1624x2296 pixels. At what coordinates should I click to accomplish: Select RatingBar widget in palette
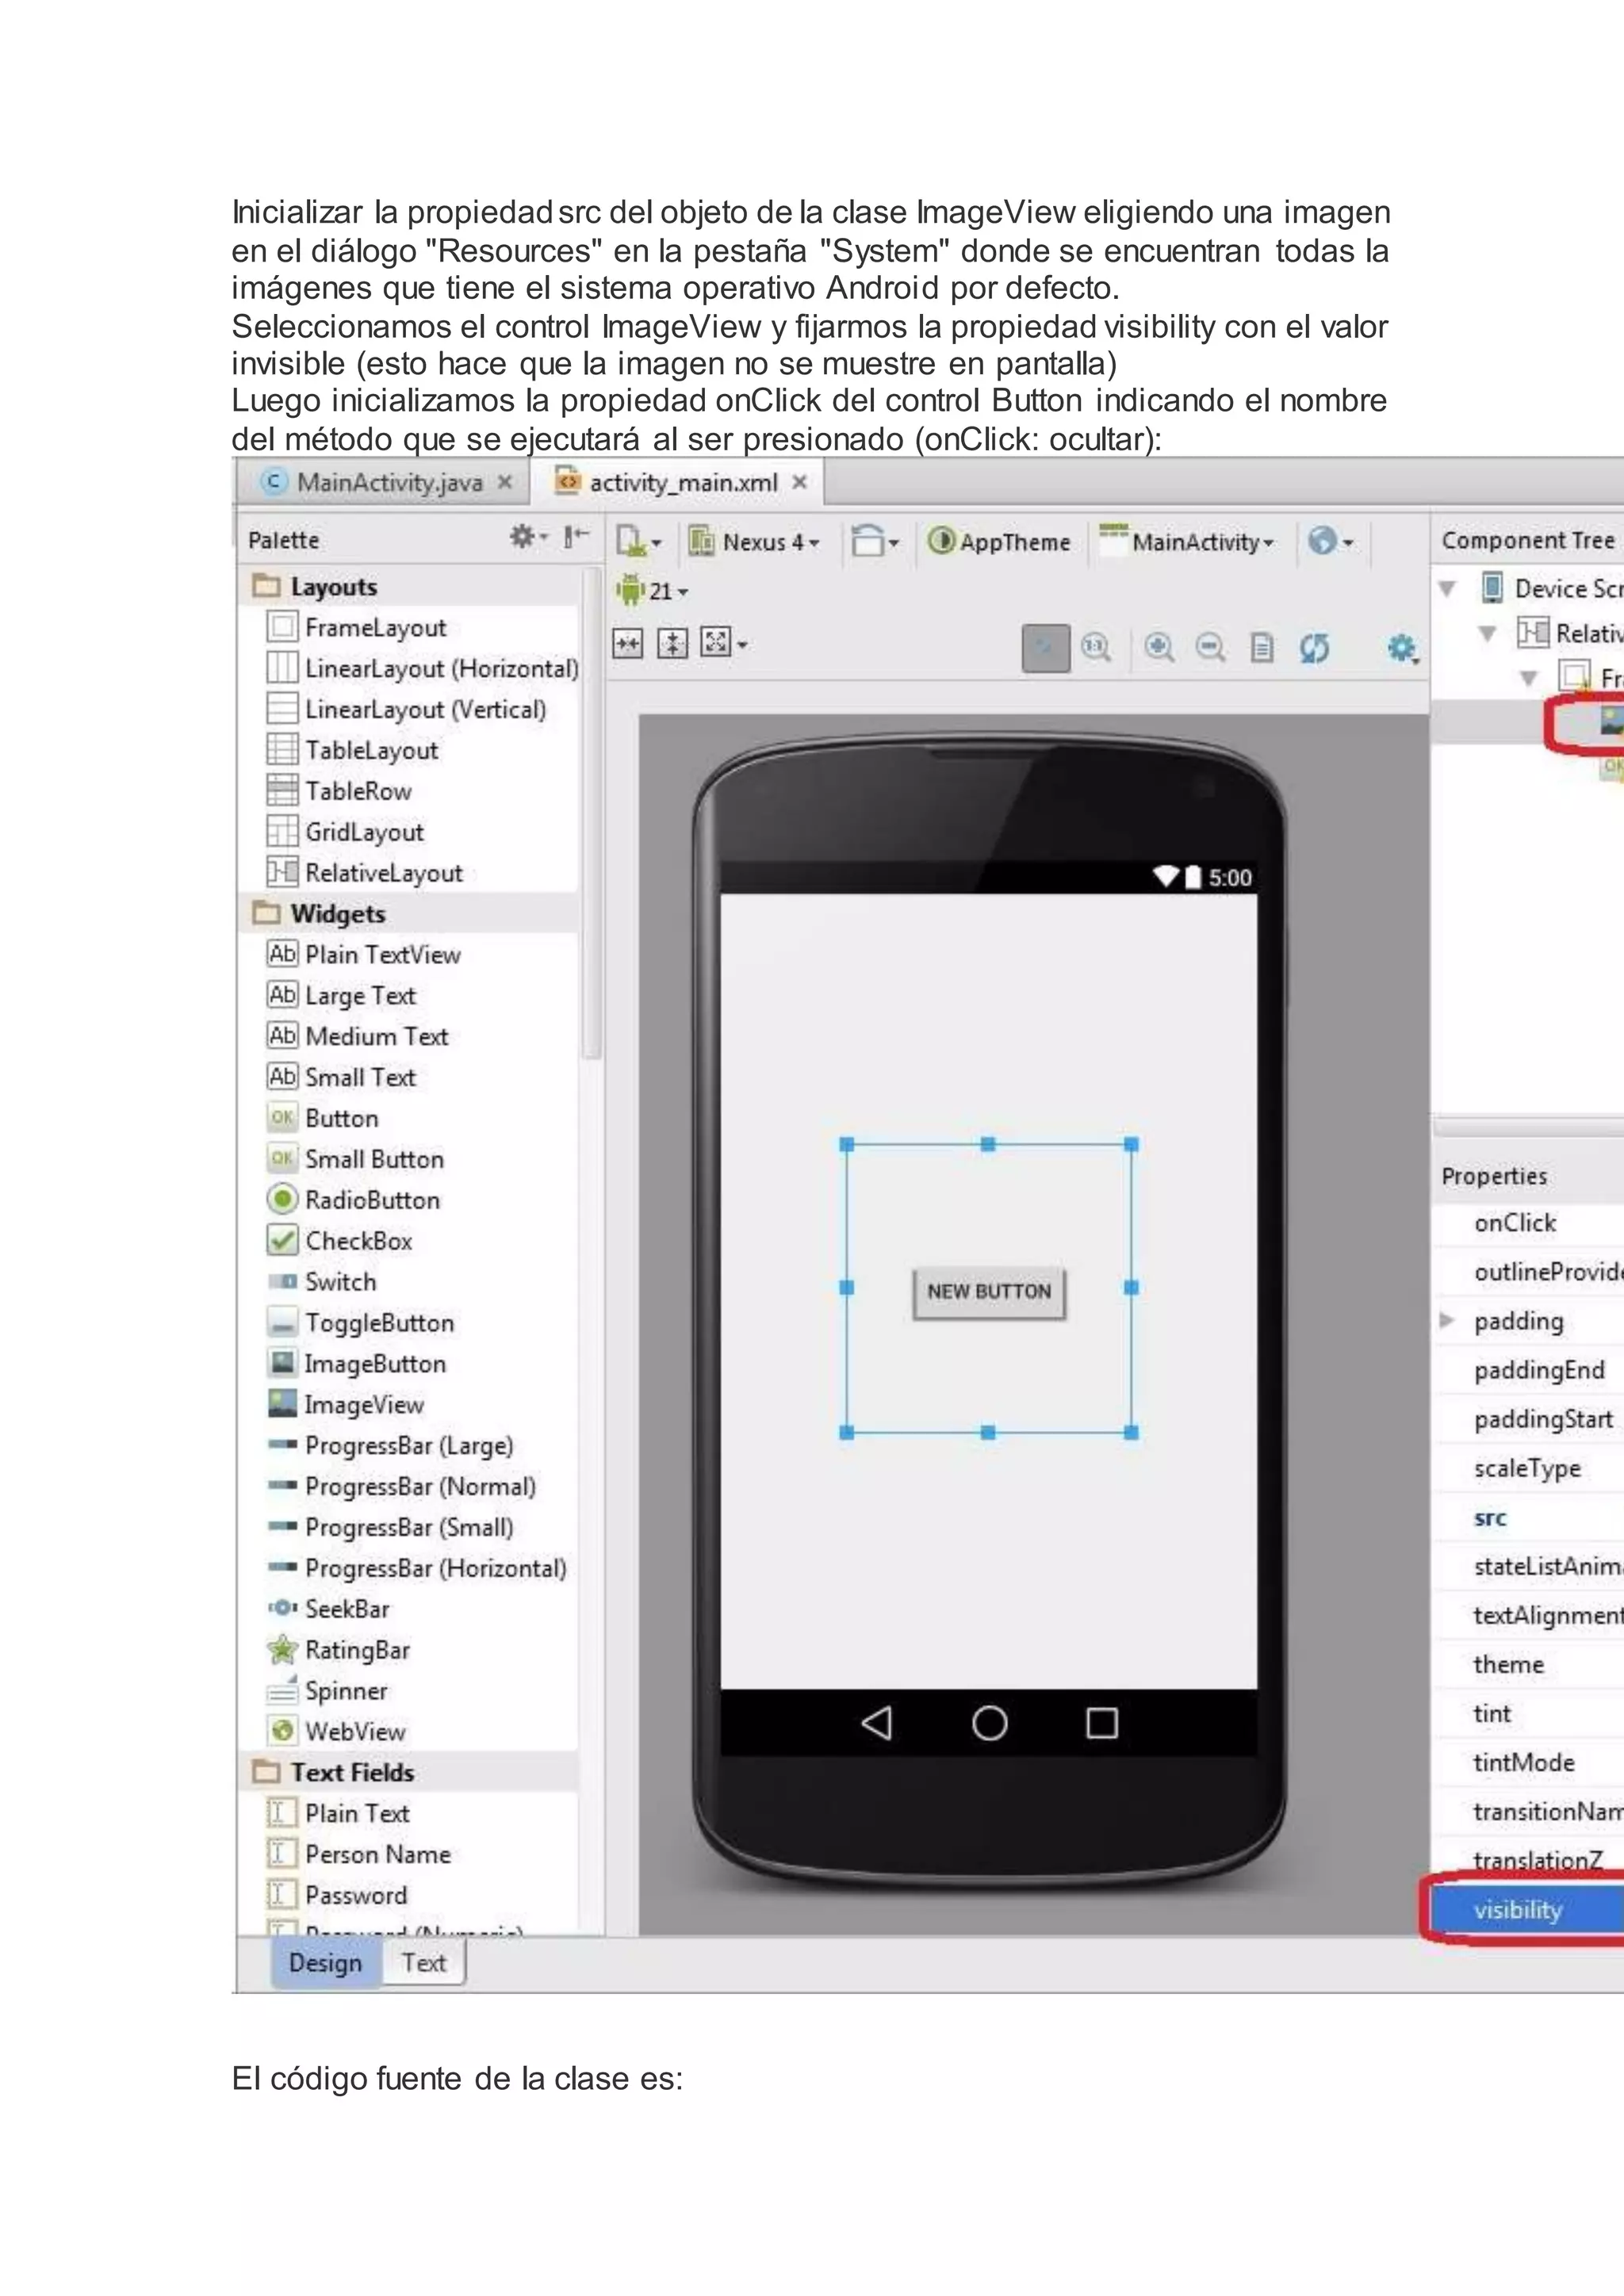click(339, 1650)
